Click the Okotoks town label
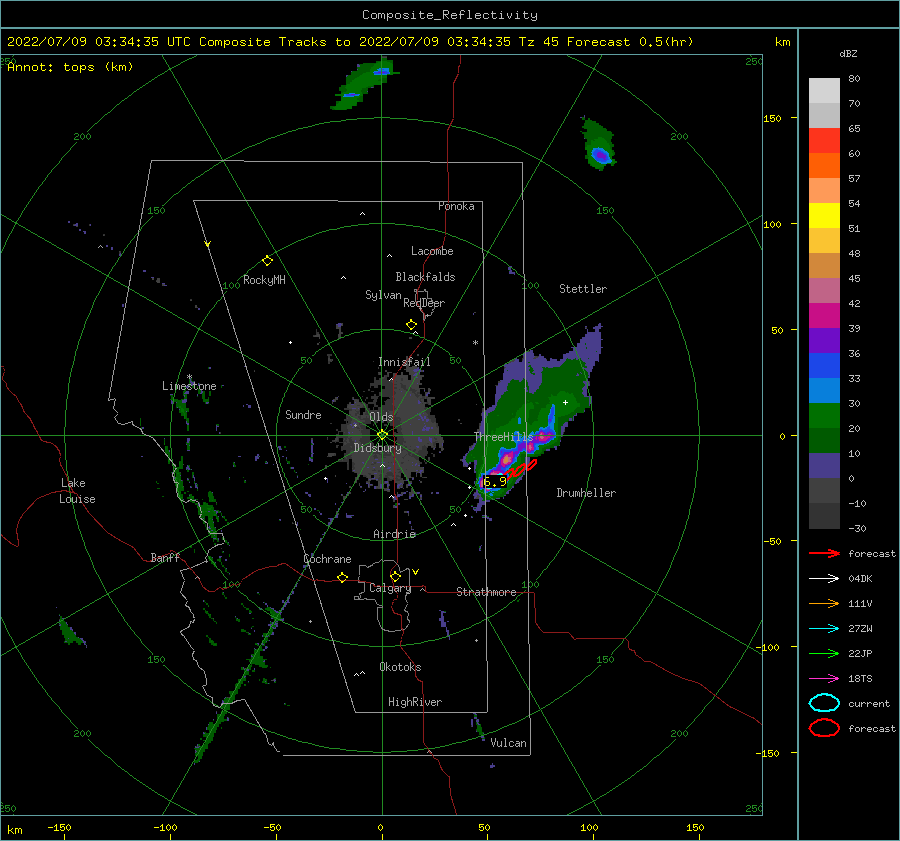 point(400,667)
